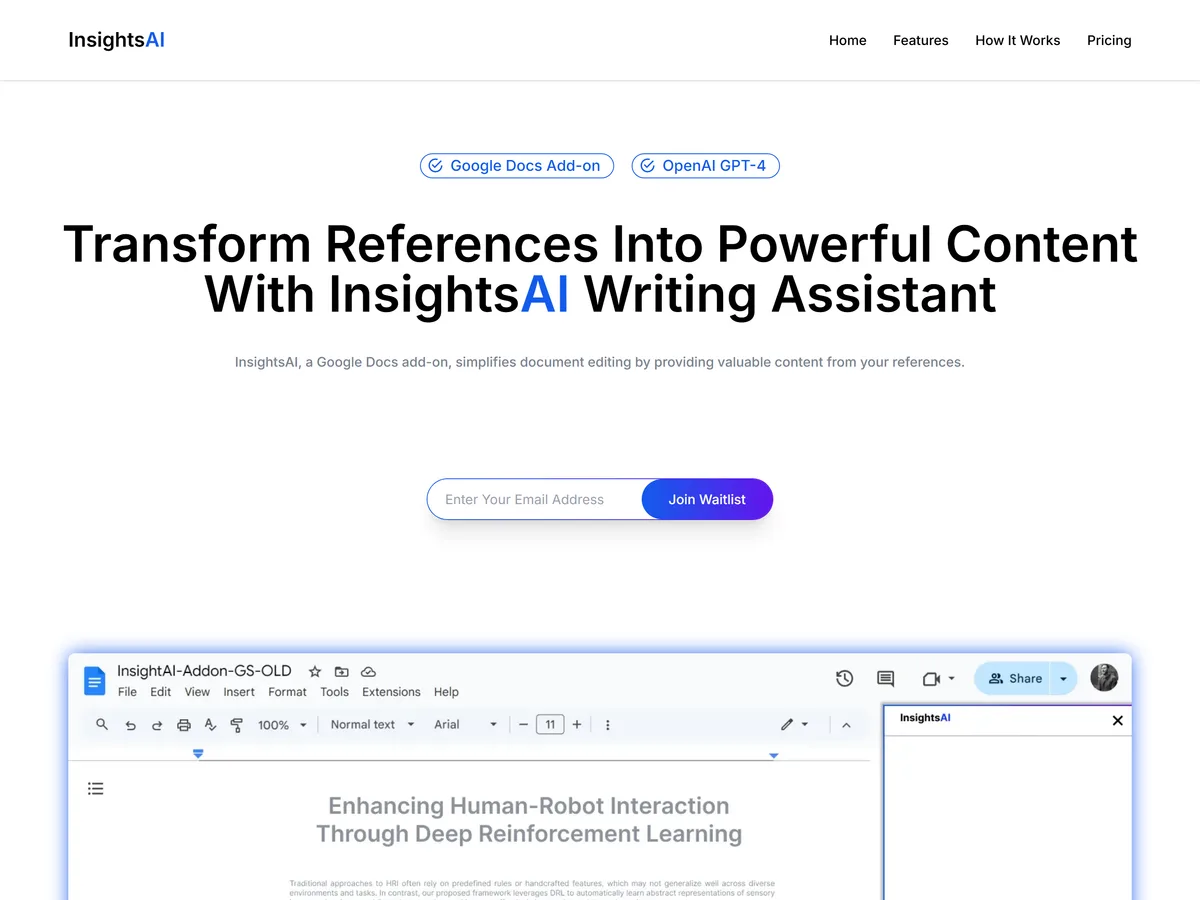Open the comments icon
Viewport: 1200px width, 900px height.
(x=886, y=679)
